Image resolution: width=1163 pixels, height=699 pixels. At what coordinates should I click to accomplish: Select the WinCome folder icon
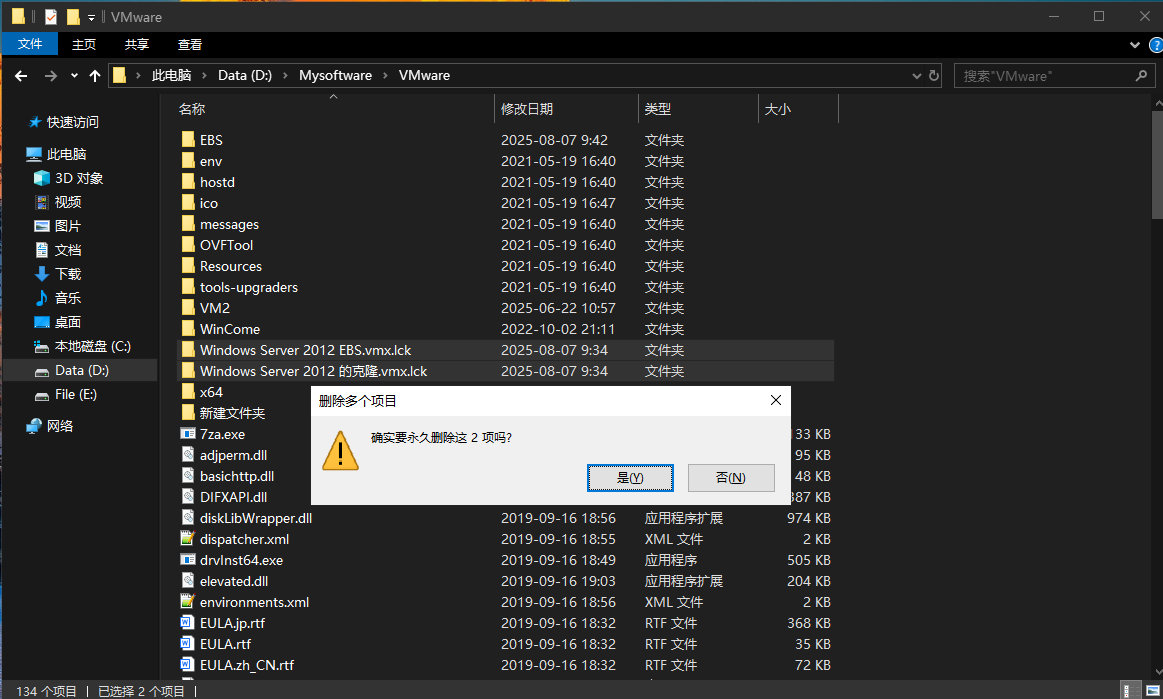(188, 329)
